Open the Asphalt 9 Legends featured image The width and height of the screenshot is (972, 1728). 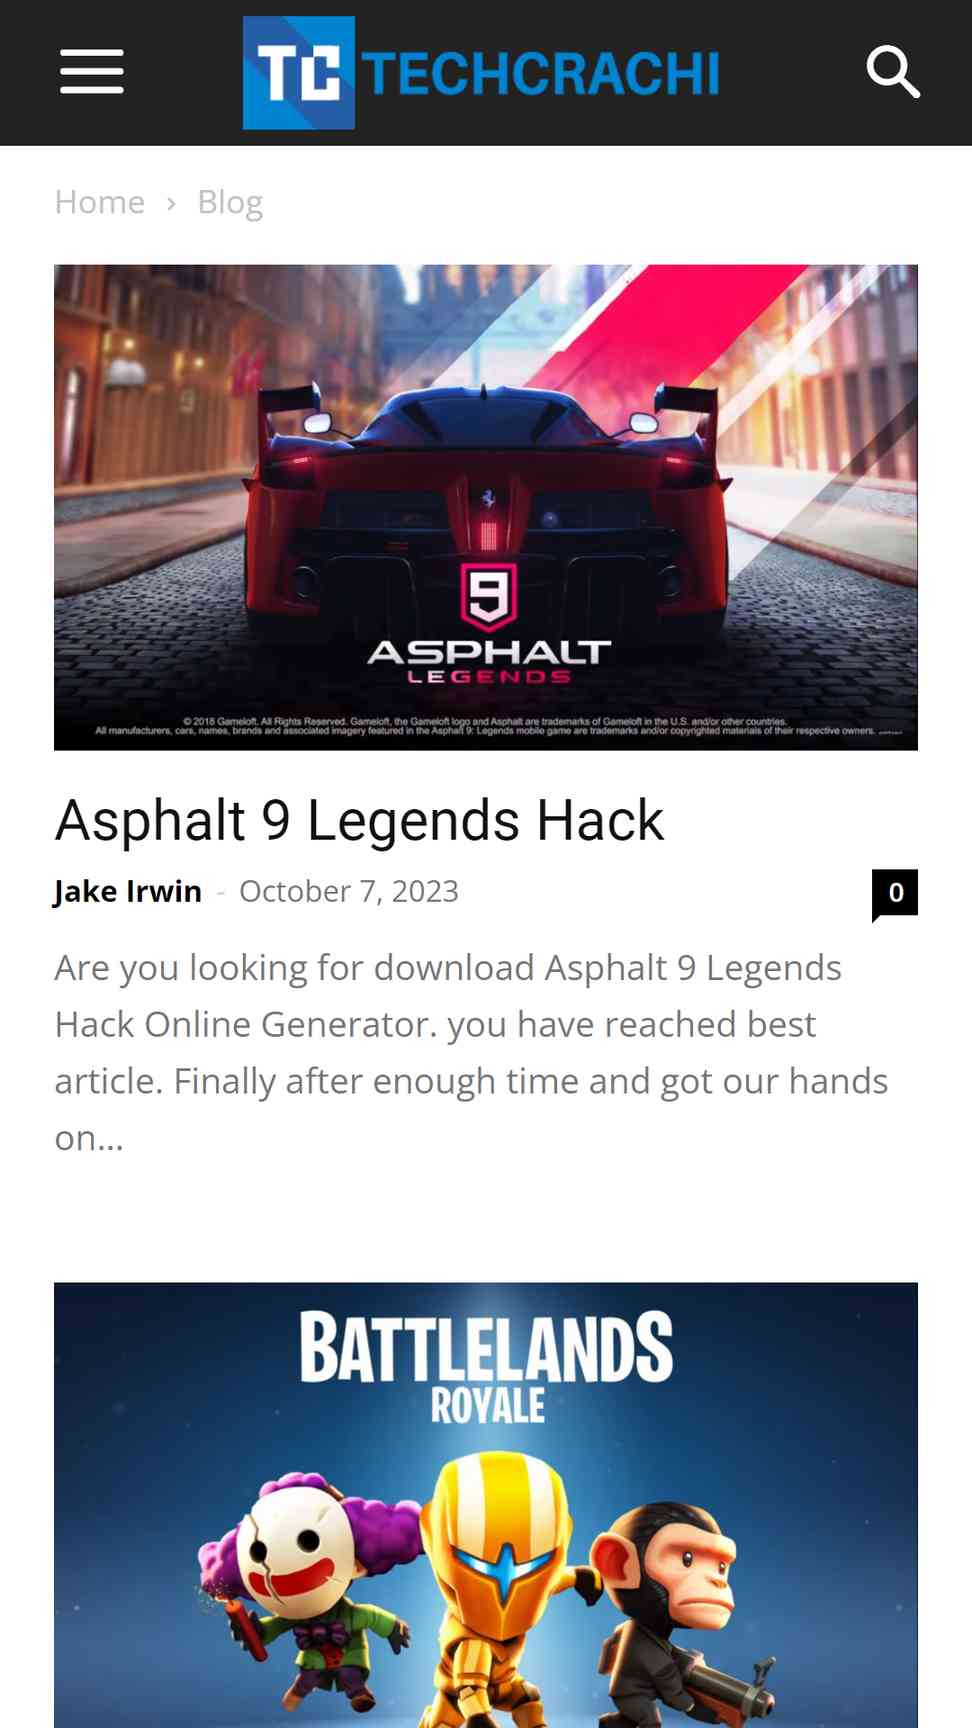(x=486, y=507)
